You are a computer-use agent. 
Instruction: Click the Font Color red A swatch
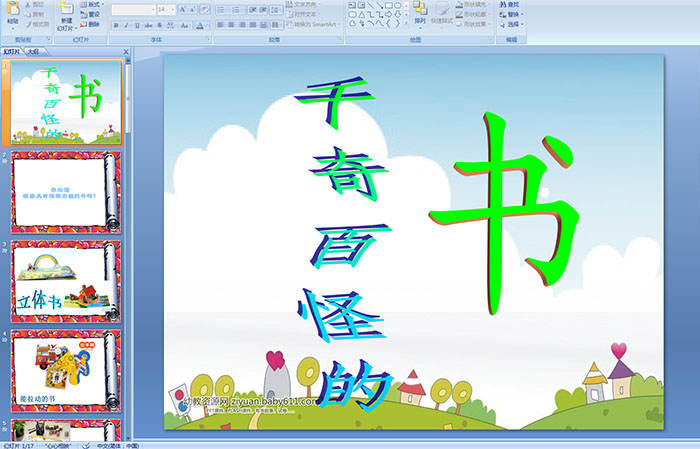[200, 26]
